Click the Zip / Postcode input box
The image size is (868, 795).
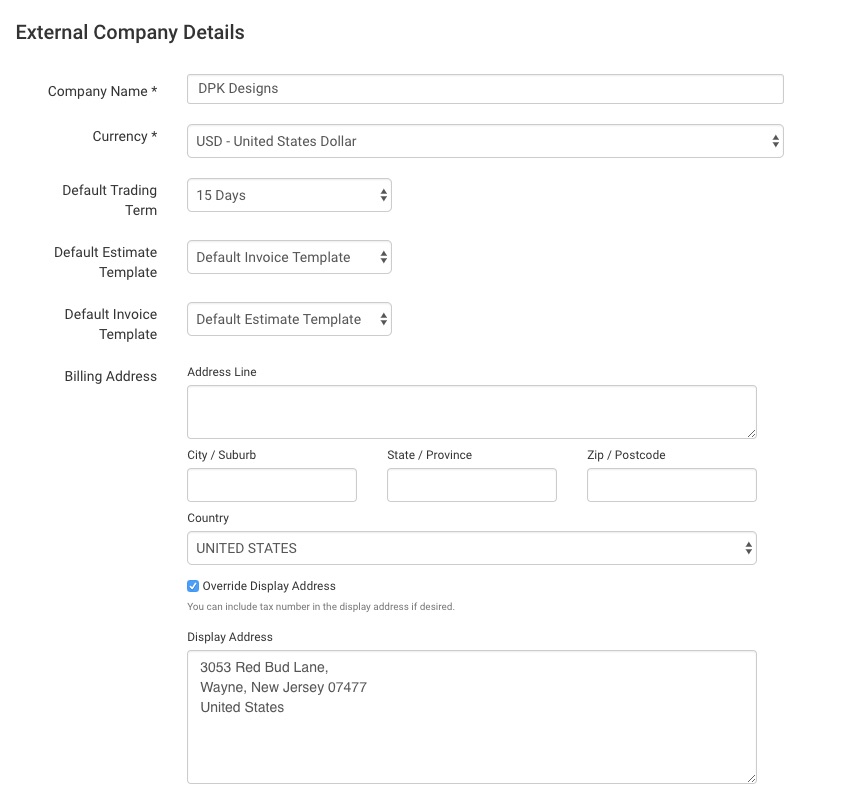(671, 485)
